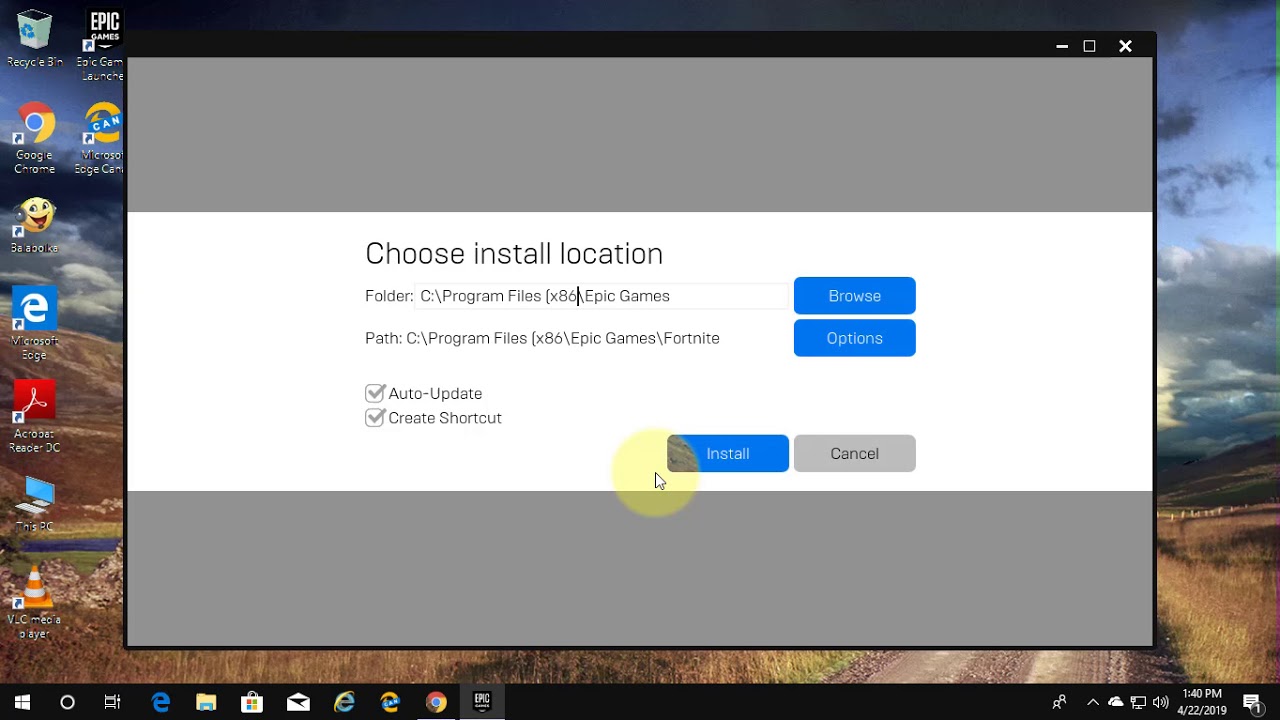The width and height of the screenshot is (1280, 720).
Task: Open File Explorer from the taskbar
Action: tap(206, 702)
